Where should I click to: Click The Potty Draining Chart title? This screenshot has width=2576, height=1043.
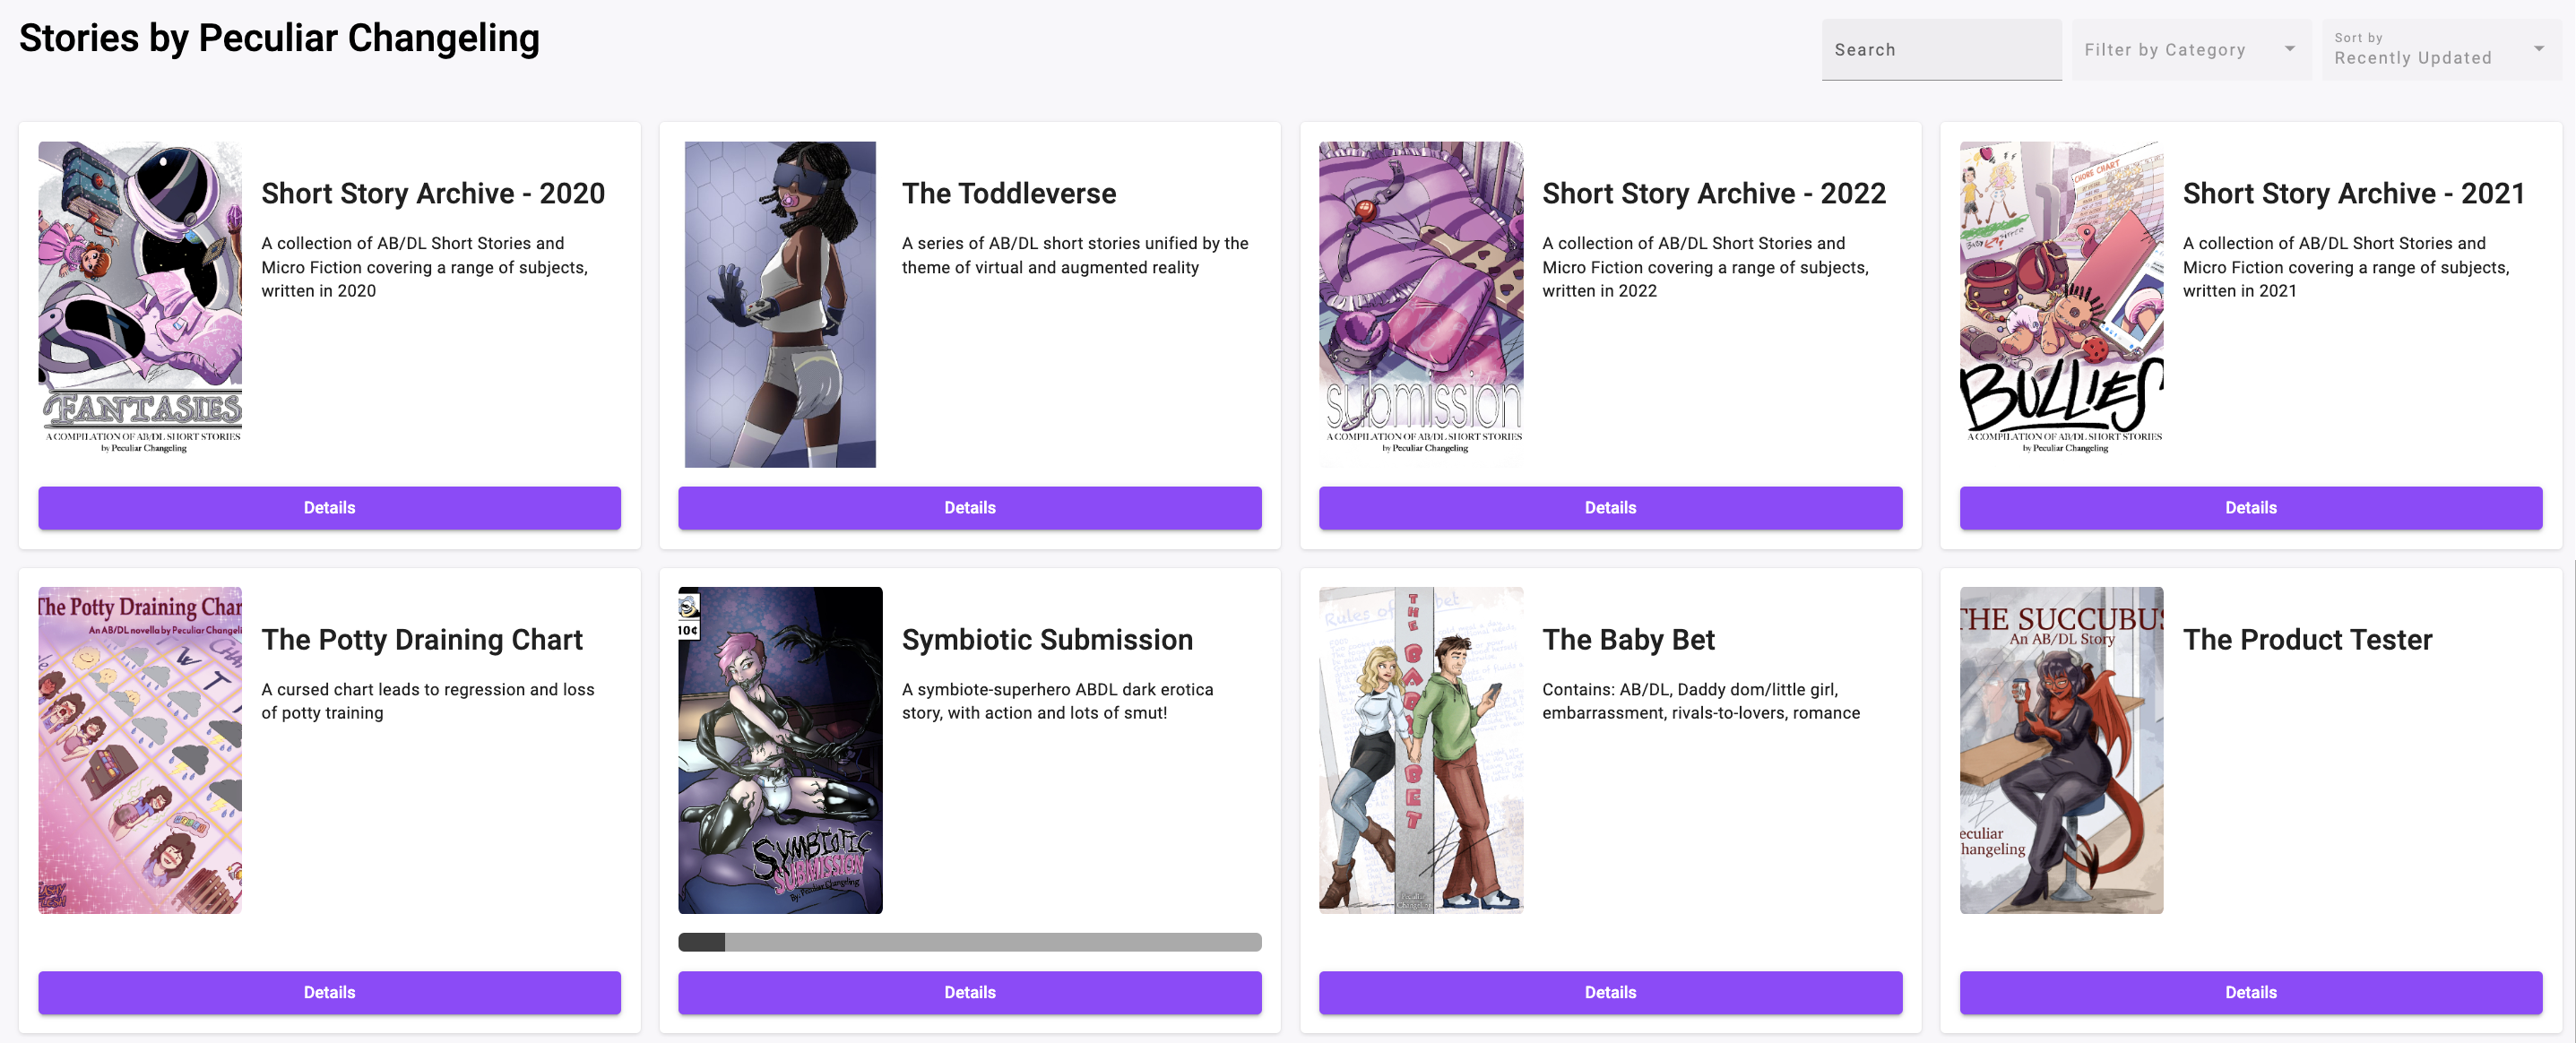point(422,640)
